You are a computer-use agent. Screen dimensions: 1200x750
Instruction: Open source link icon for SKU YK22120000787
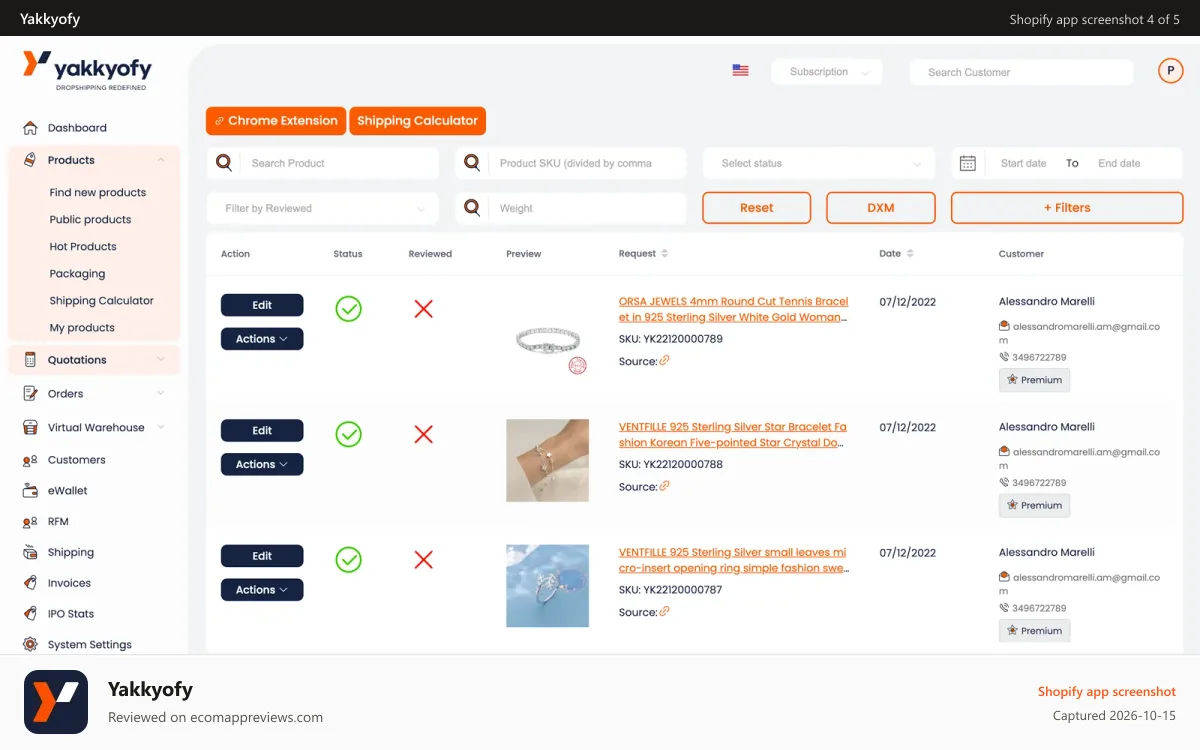664,611
